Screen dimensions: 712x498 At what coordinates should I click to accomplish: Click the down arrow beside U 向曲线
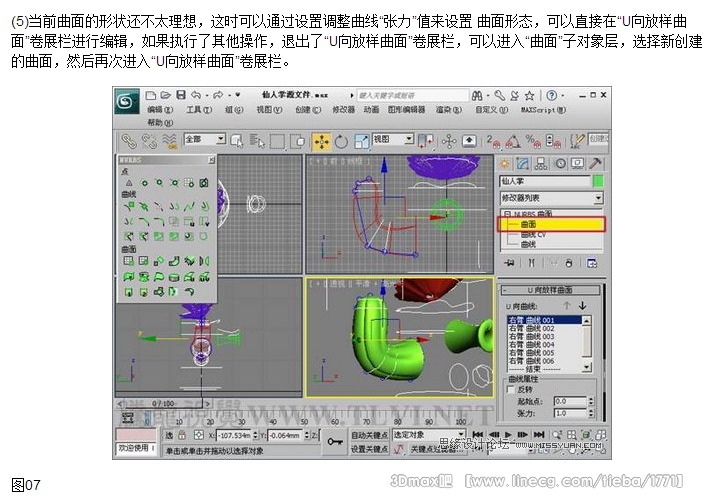click(x=582, y=306)
